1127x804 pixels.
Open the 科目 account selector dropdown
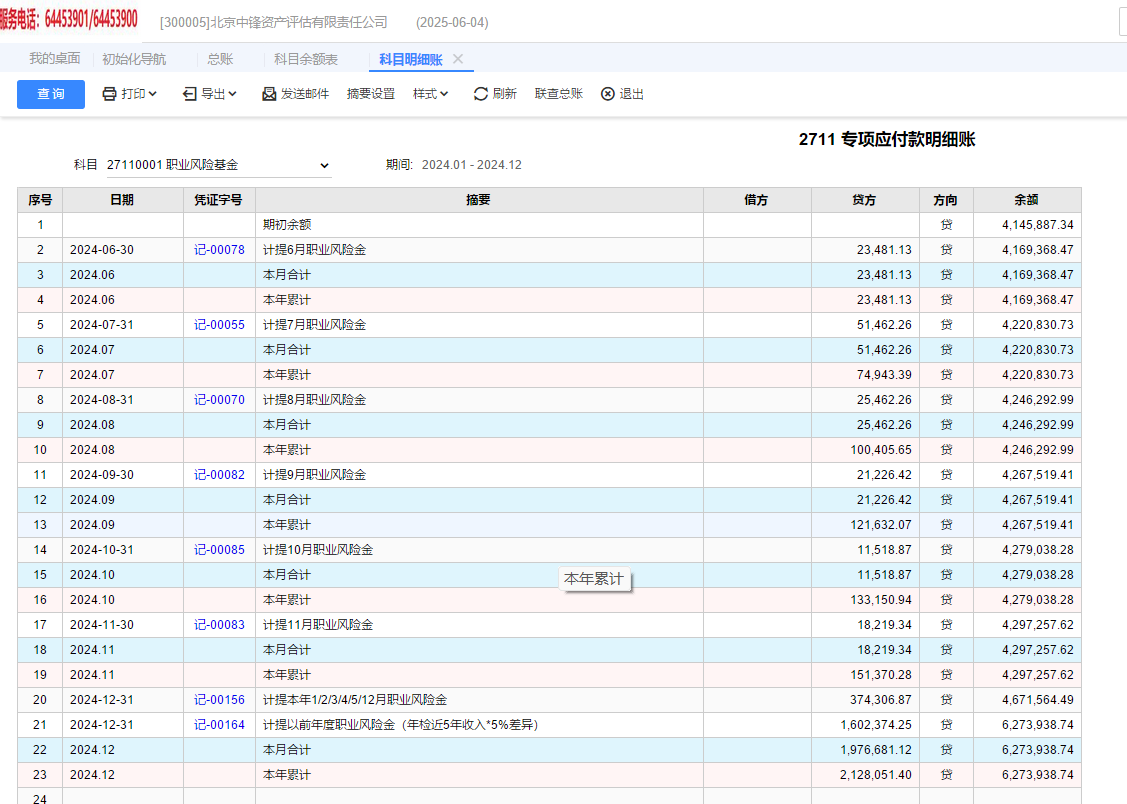[x=324, y=165]
